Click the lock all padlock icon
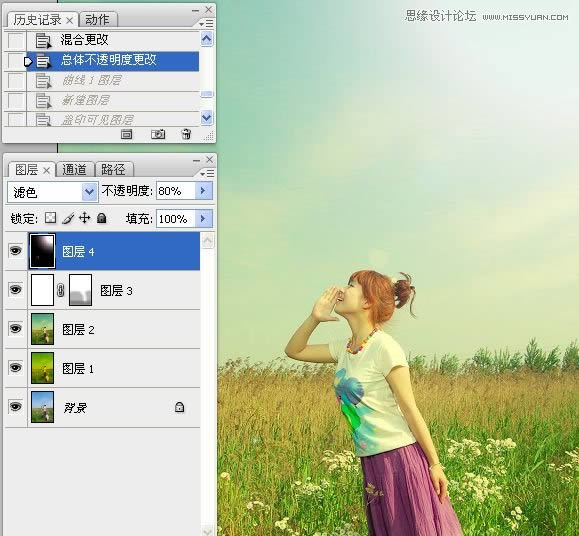Viewport: 579px width, 536px height. tap(102, 218)
